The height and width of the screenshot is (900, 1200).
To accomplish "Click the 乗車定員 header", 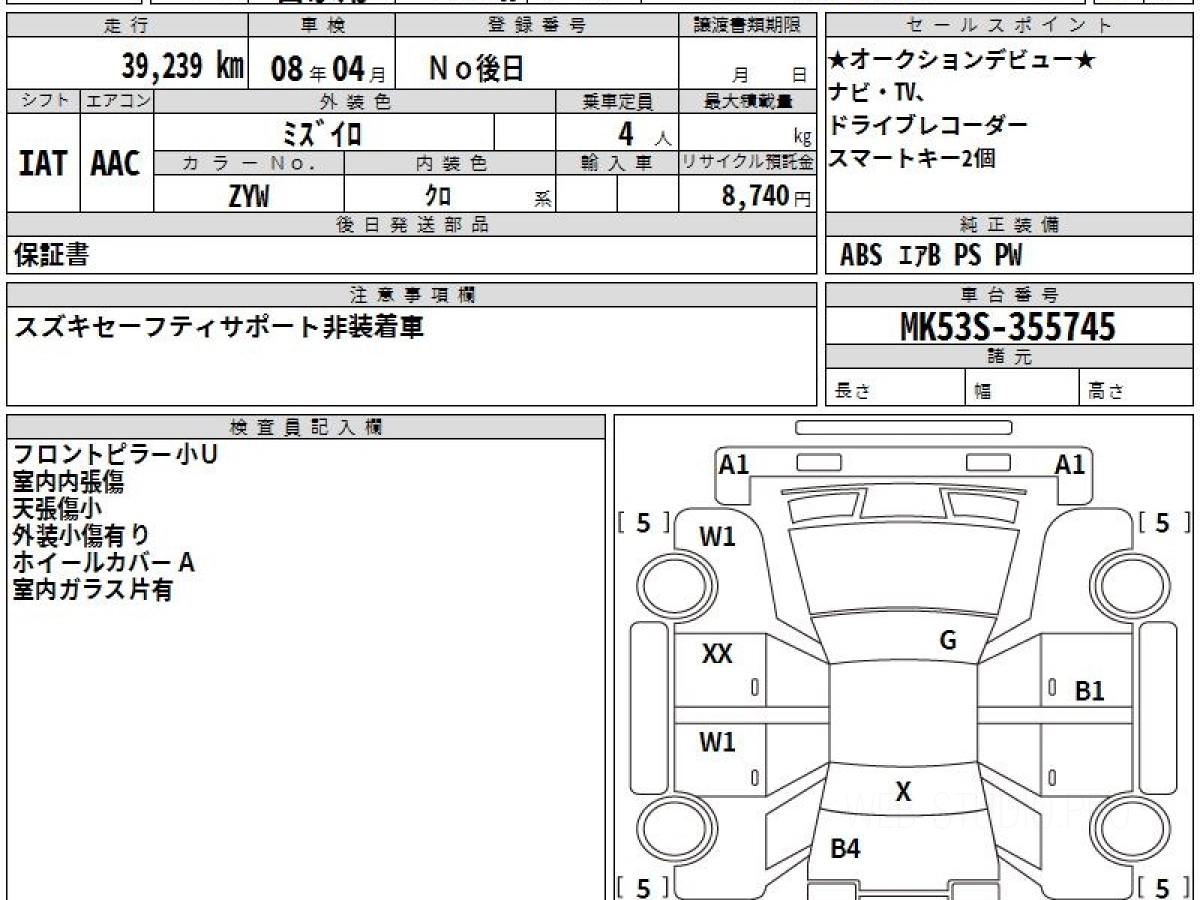I will point(617,101).
